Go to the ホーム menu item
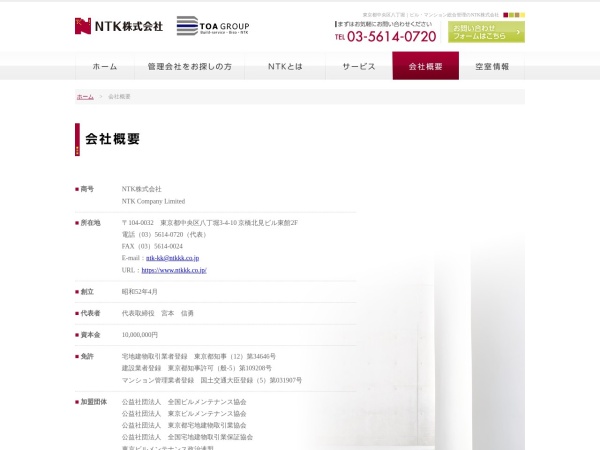Image resolution: width=600 pixels, height=450 pixels. click(x=105, y=66)
